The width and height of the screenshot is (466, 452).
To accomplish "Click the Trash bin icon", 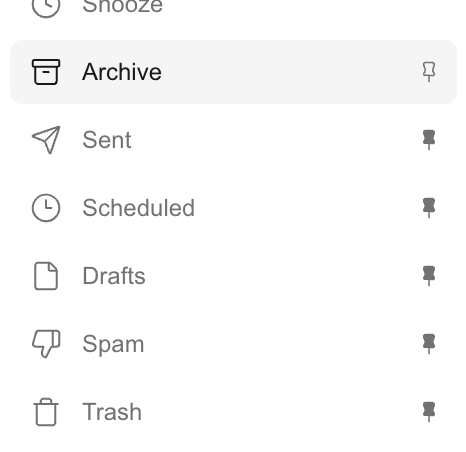I will [x=46, y=412].
